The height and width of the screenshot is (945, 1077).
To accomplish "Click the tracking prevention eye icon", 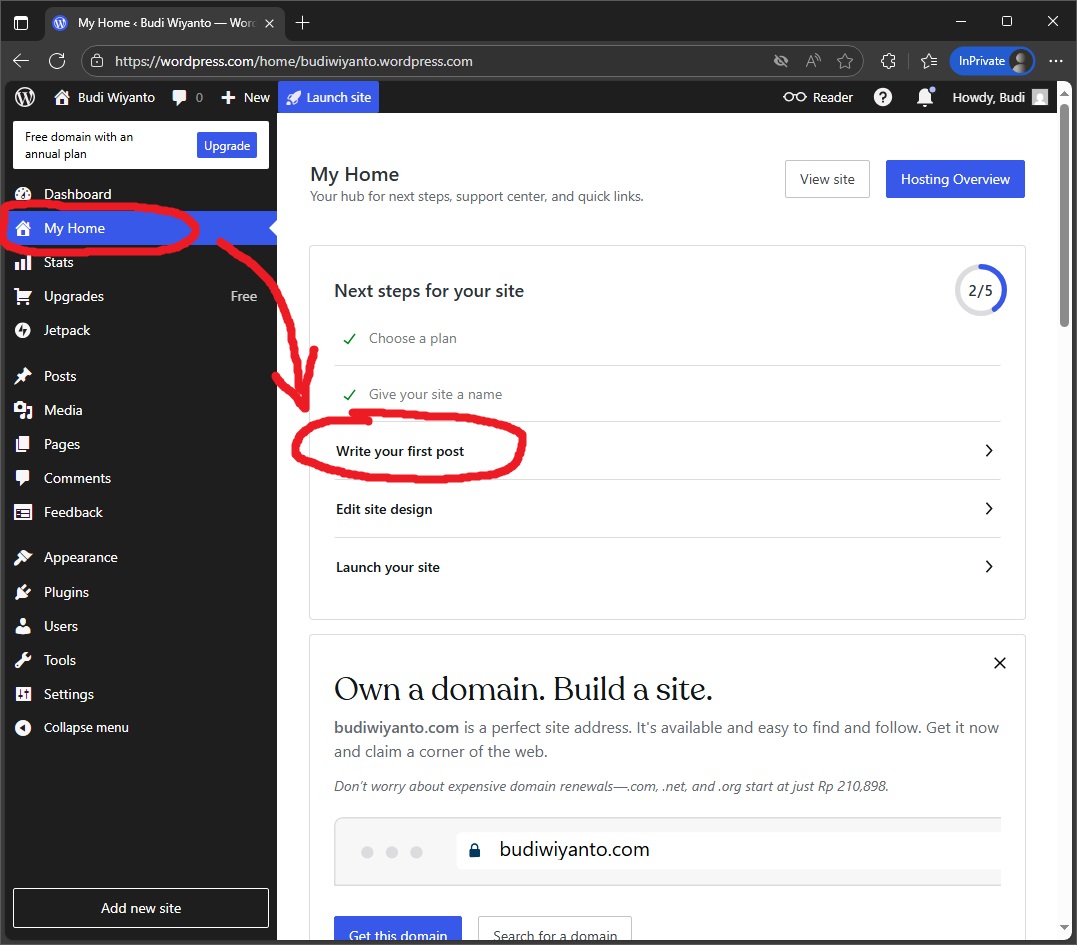I will 780,61.
